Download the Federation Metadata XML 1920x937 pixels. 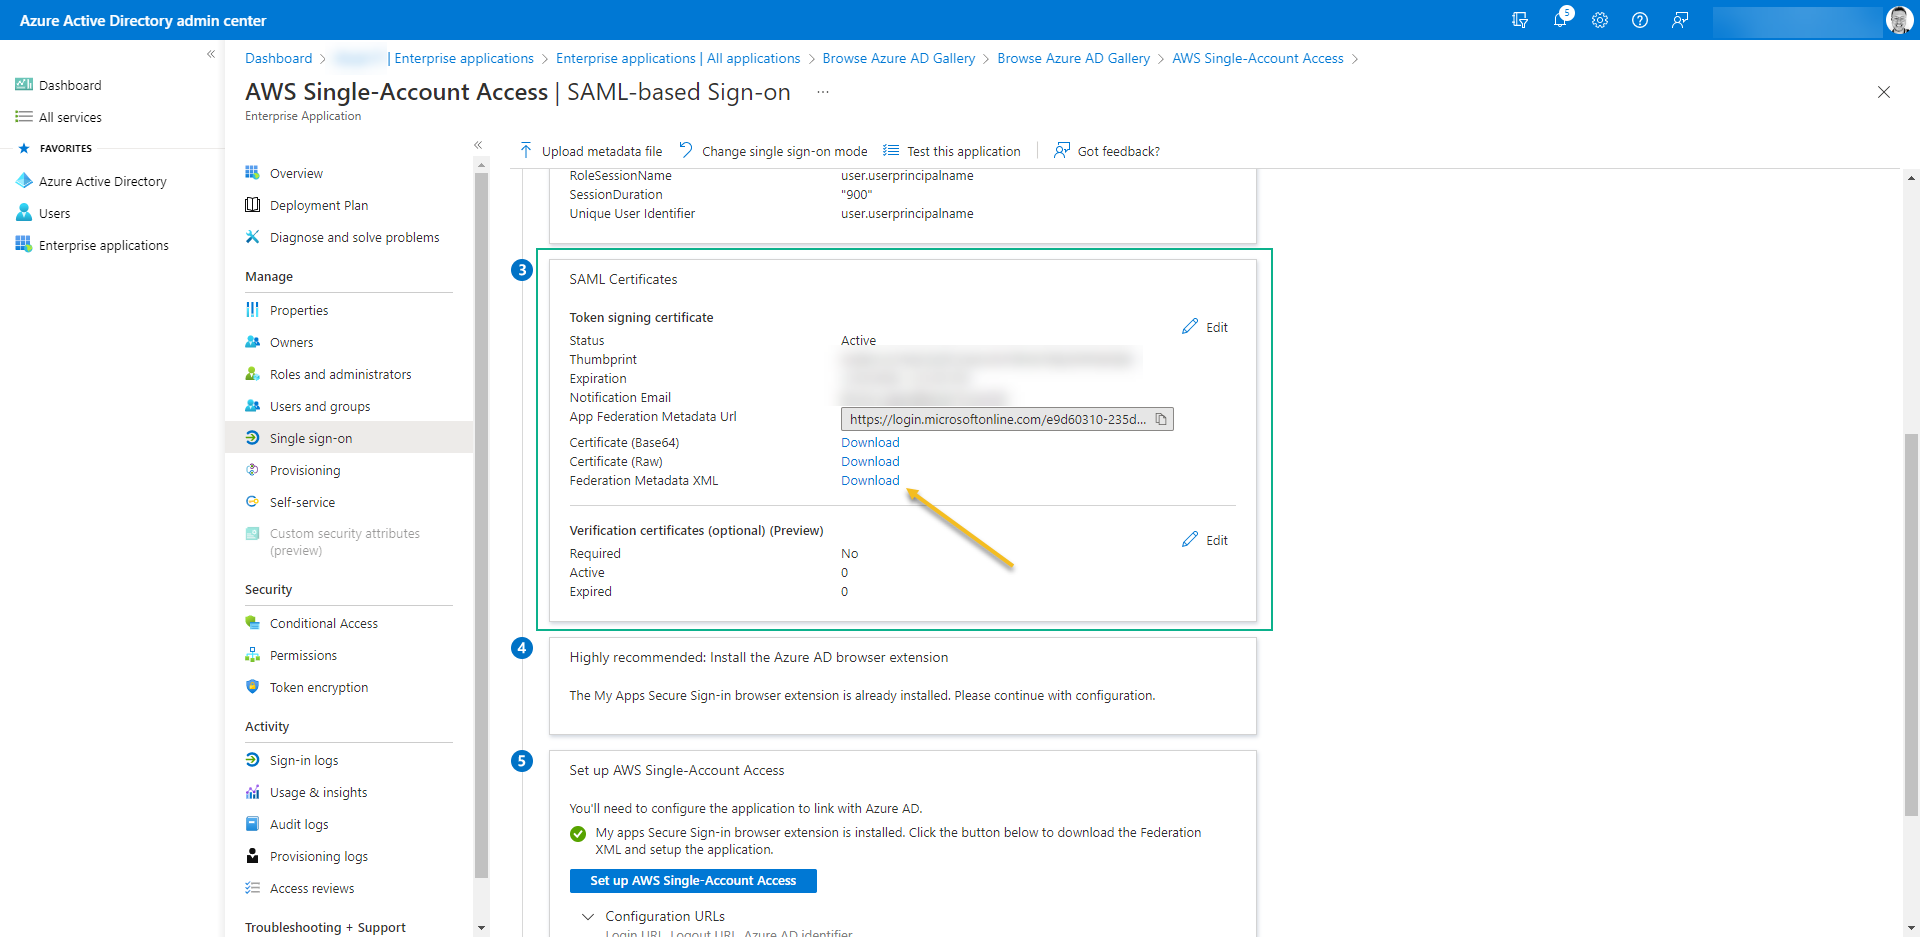pos(870,481)
